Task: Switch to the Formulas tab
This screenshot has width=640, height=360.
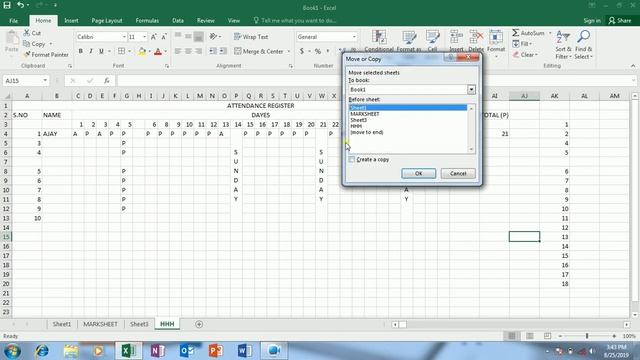Action: [x=147, y=20]
